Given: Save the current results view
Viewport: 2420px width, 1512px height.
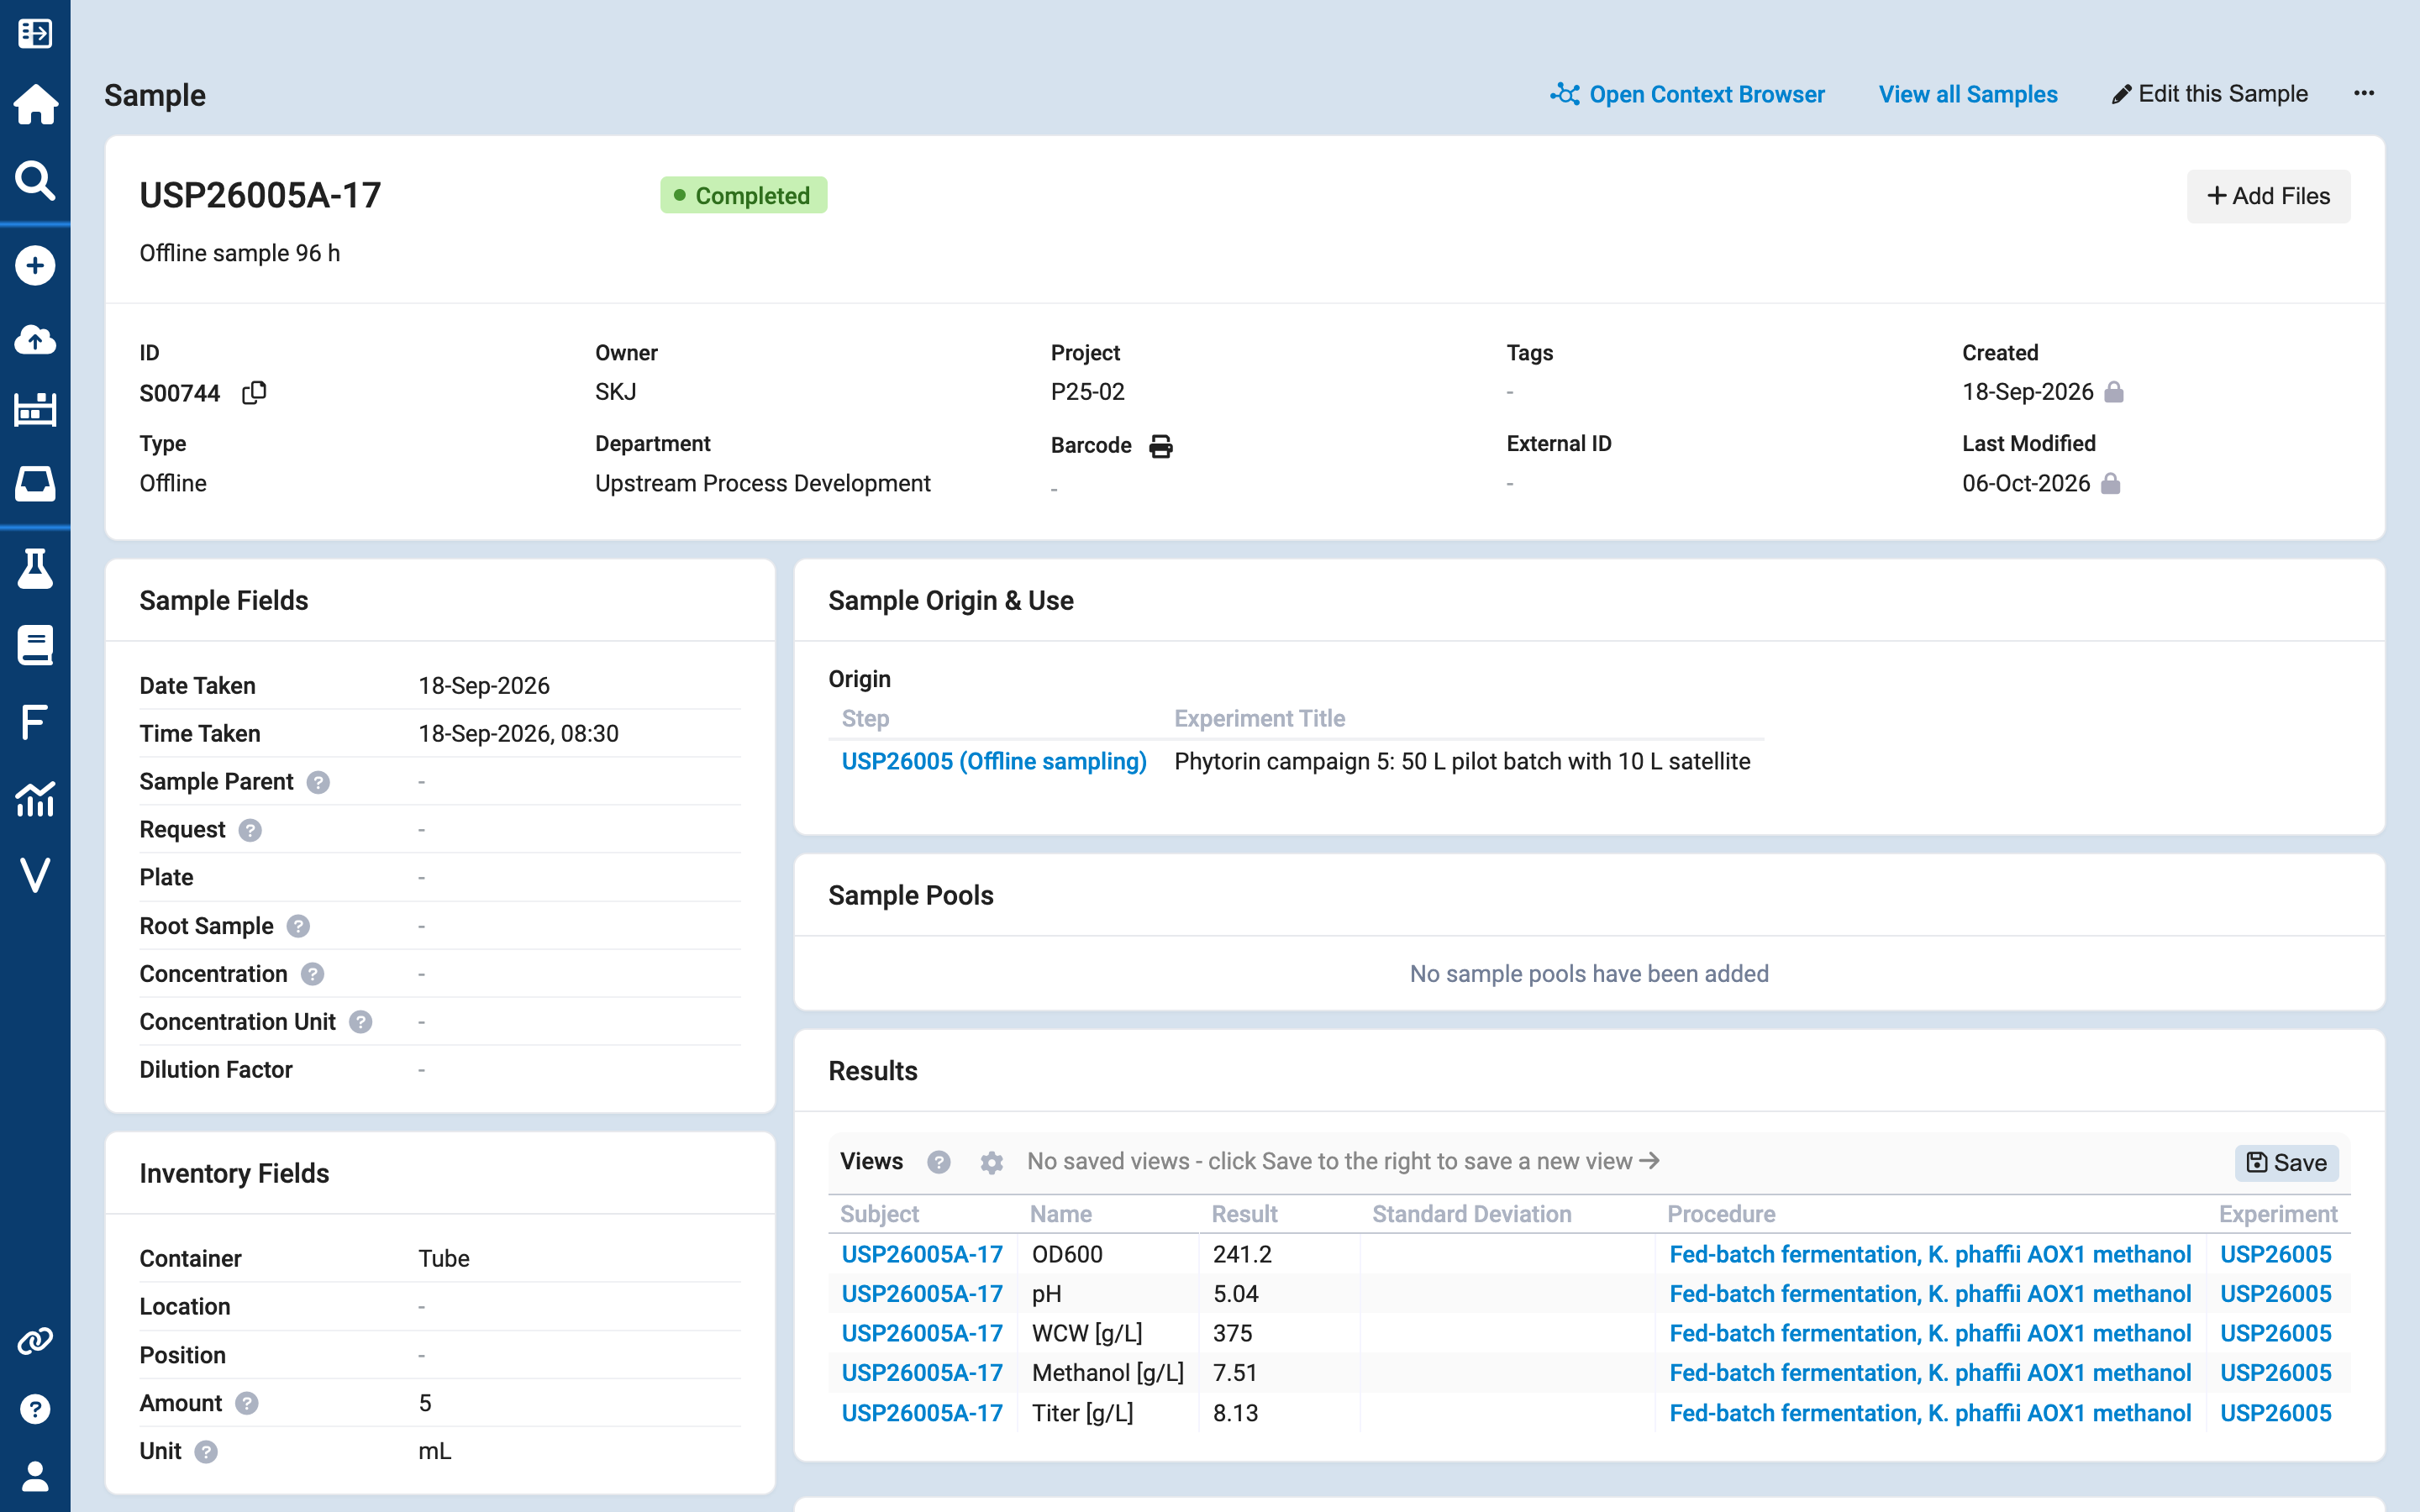Looking at the screenshot, I should (x=2286, y=1162).
